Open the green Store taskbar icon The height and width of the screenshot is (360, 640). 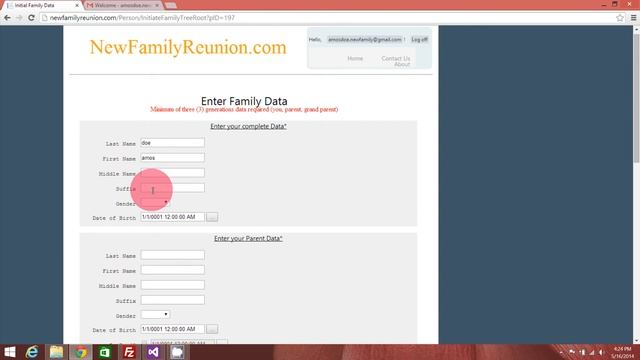(104, 352)
